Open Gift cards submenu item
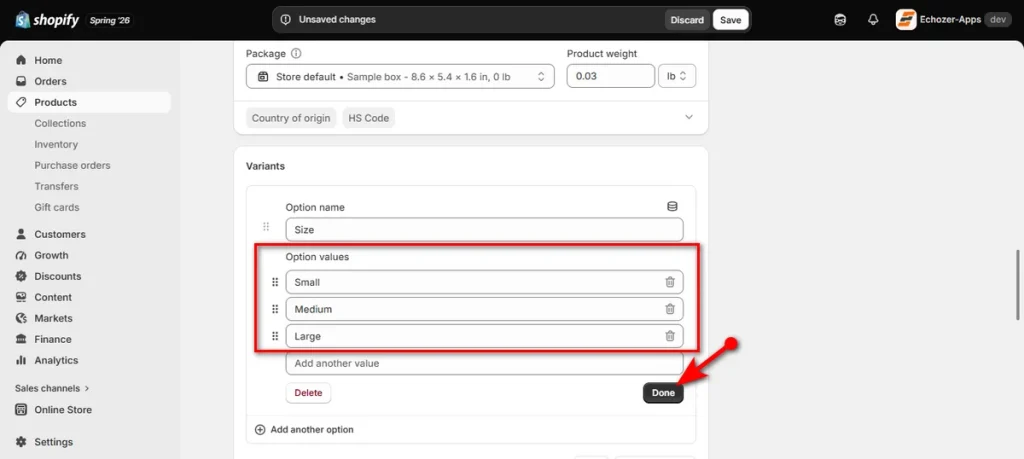The height and width of the screenshot is (459, 1024). pos(57,207)
